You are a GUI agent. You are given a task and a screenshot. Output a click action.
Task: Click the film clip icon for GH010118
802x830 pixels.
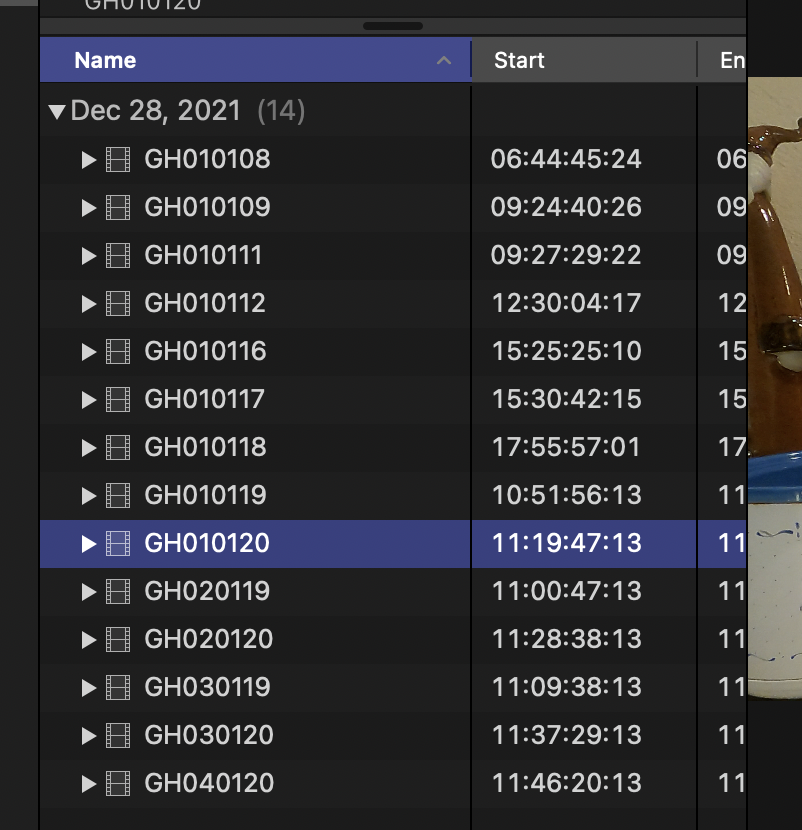[x=118, y=447]
